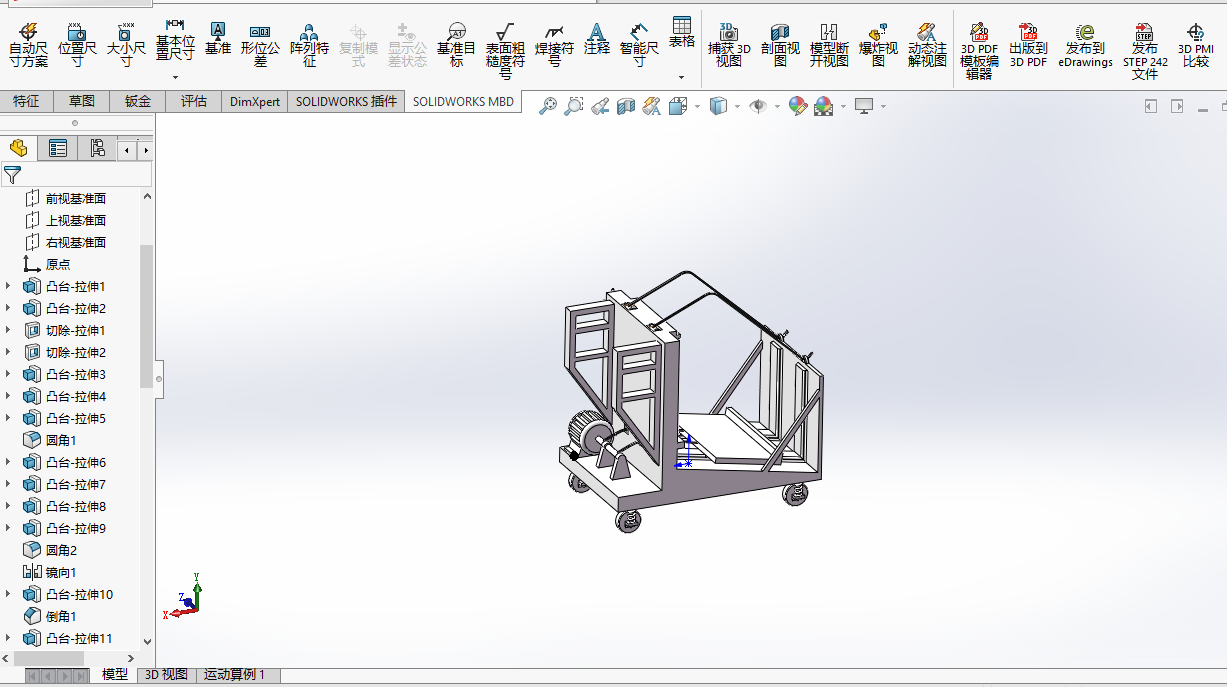Select the Pattern Feature tool (阵列特征)

click(x=309, y=45)
